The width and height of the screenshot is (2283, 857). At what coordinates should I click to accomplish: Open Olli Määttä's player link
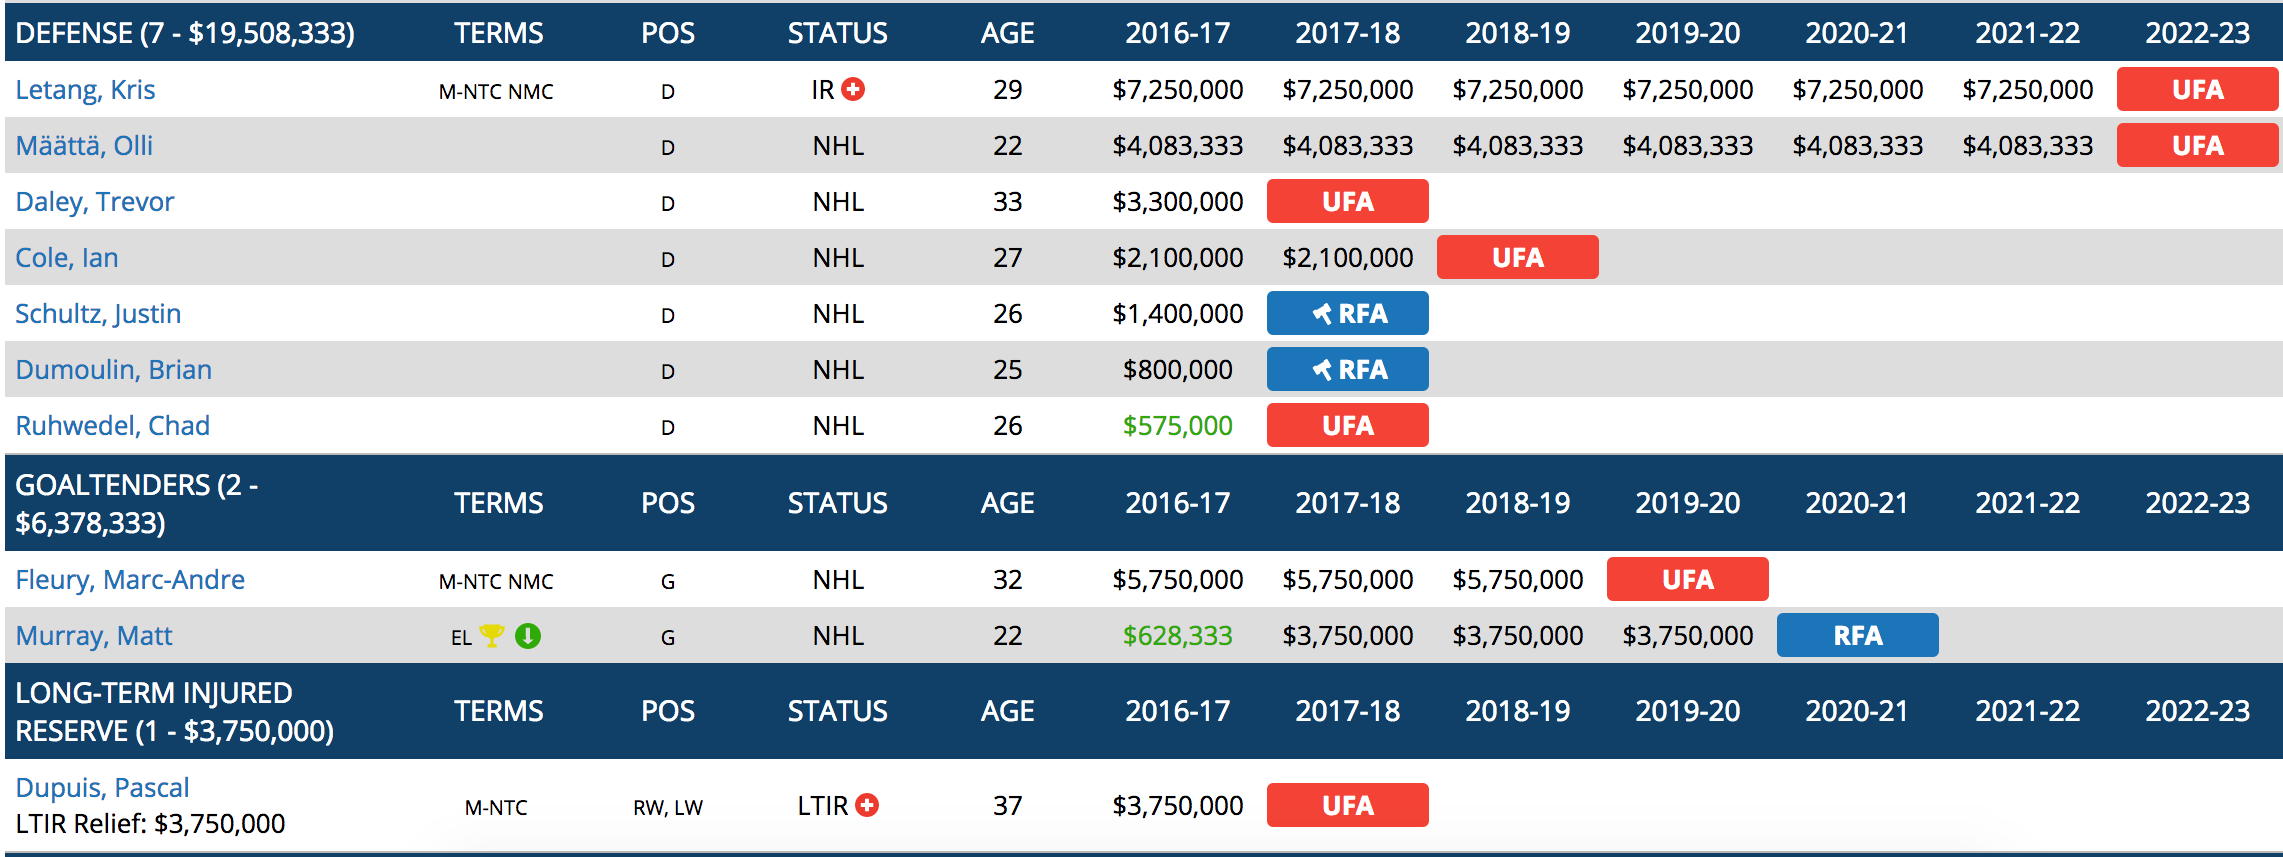(x=84, y=146)
